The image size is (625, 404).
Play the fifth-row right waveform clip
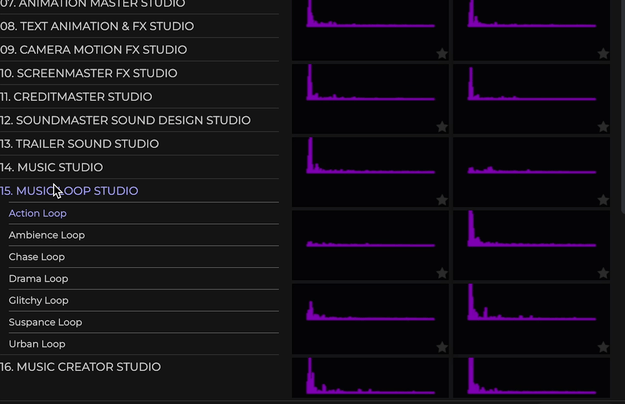531,319
